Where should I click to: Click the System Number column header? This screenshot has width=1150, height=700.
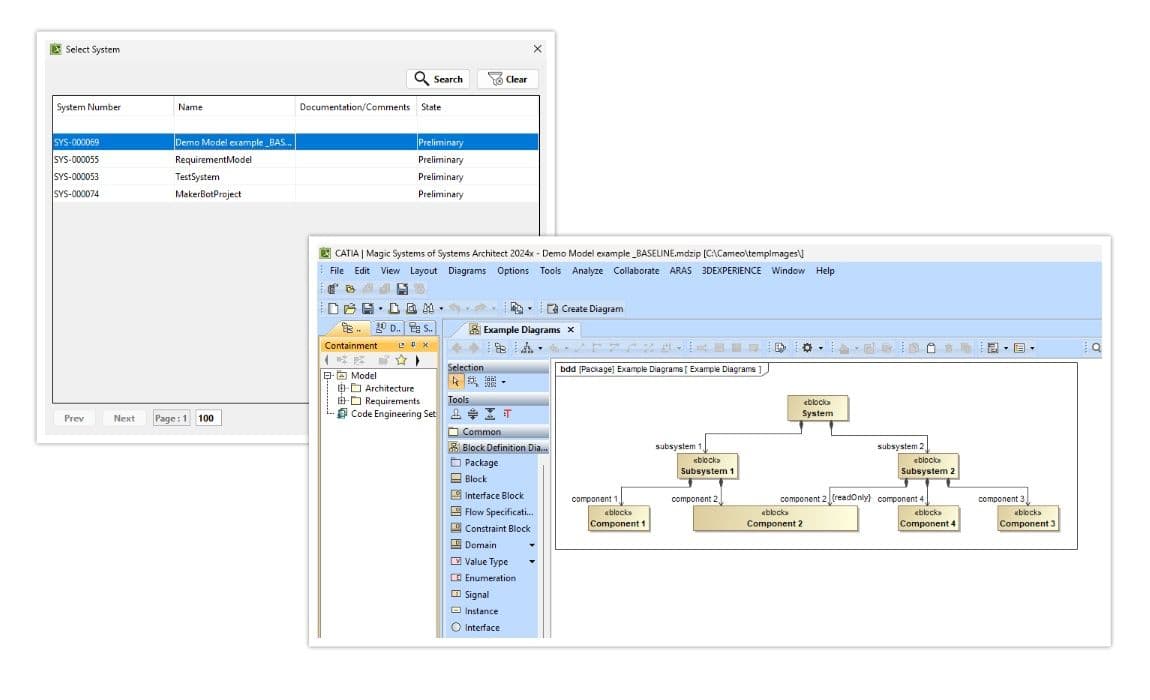tap(113, 107)
